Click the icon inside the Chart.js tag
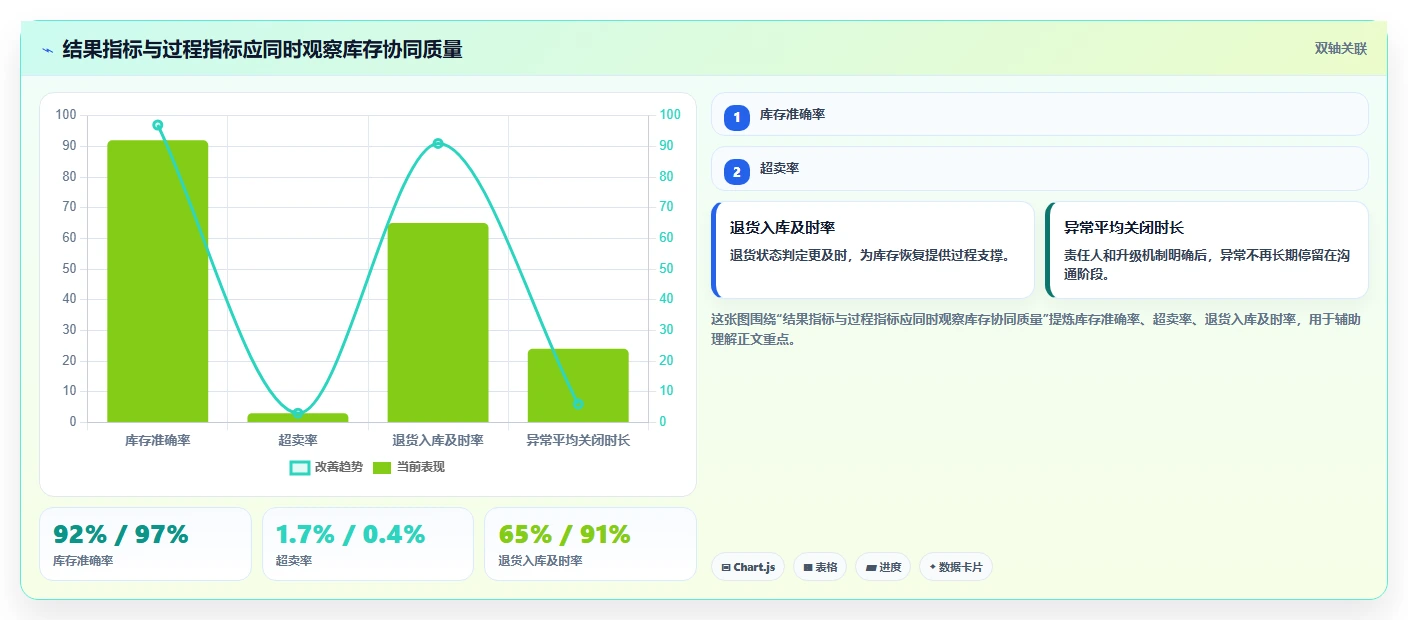This screenshot has width=1408, height=620. click(726, 567)
